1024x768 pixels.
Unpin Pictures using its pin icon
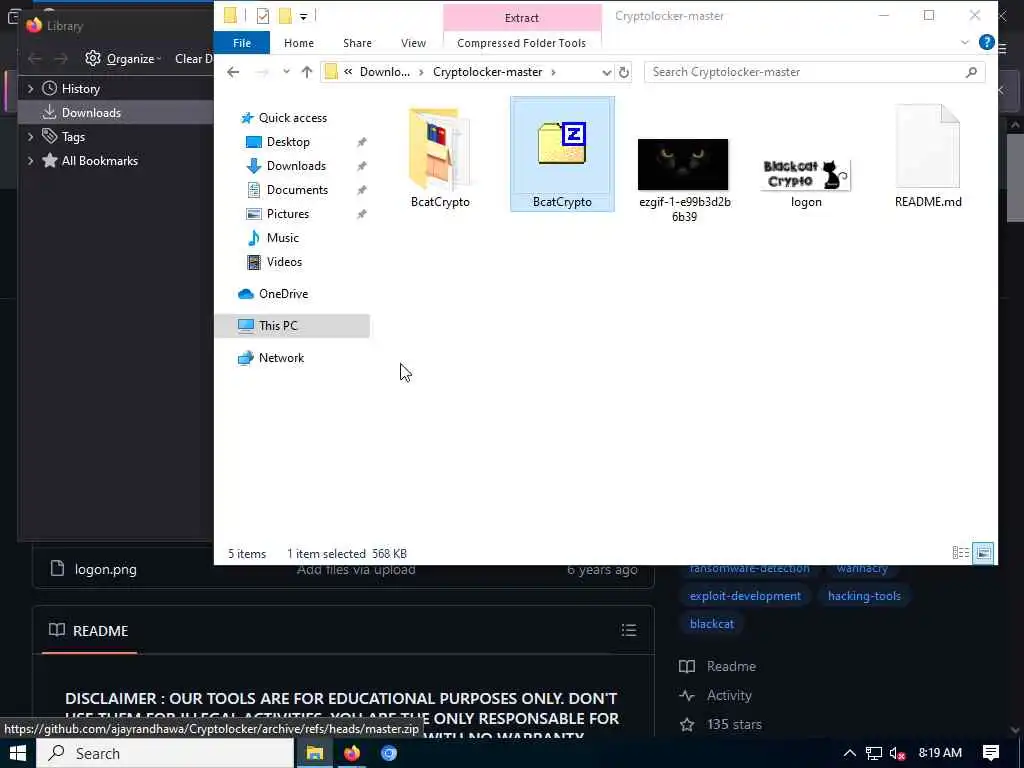point(361,214)
